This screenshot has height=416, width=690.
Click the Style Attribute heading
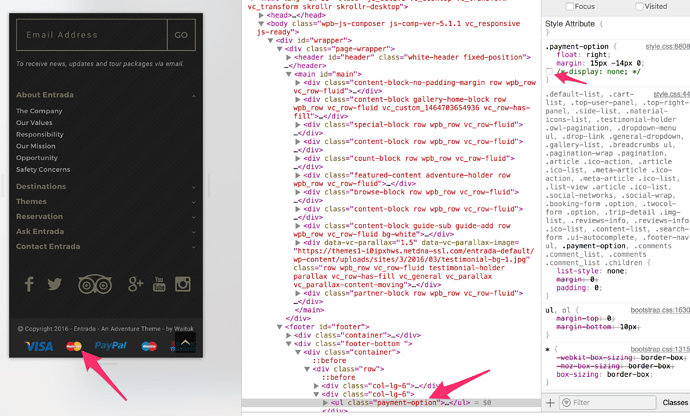tap(570, 24)
